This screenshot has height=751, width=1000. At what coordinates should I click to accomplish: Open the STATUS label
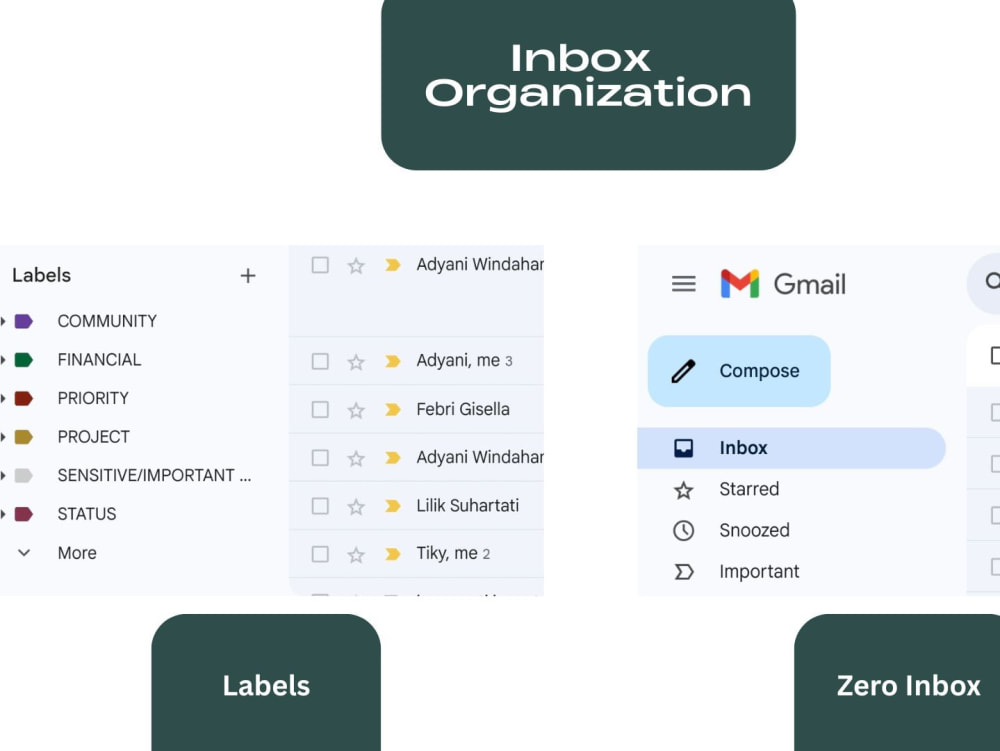87,514
